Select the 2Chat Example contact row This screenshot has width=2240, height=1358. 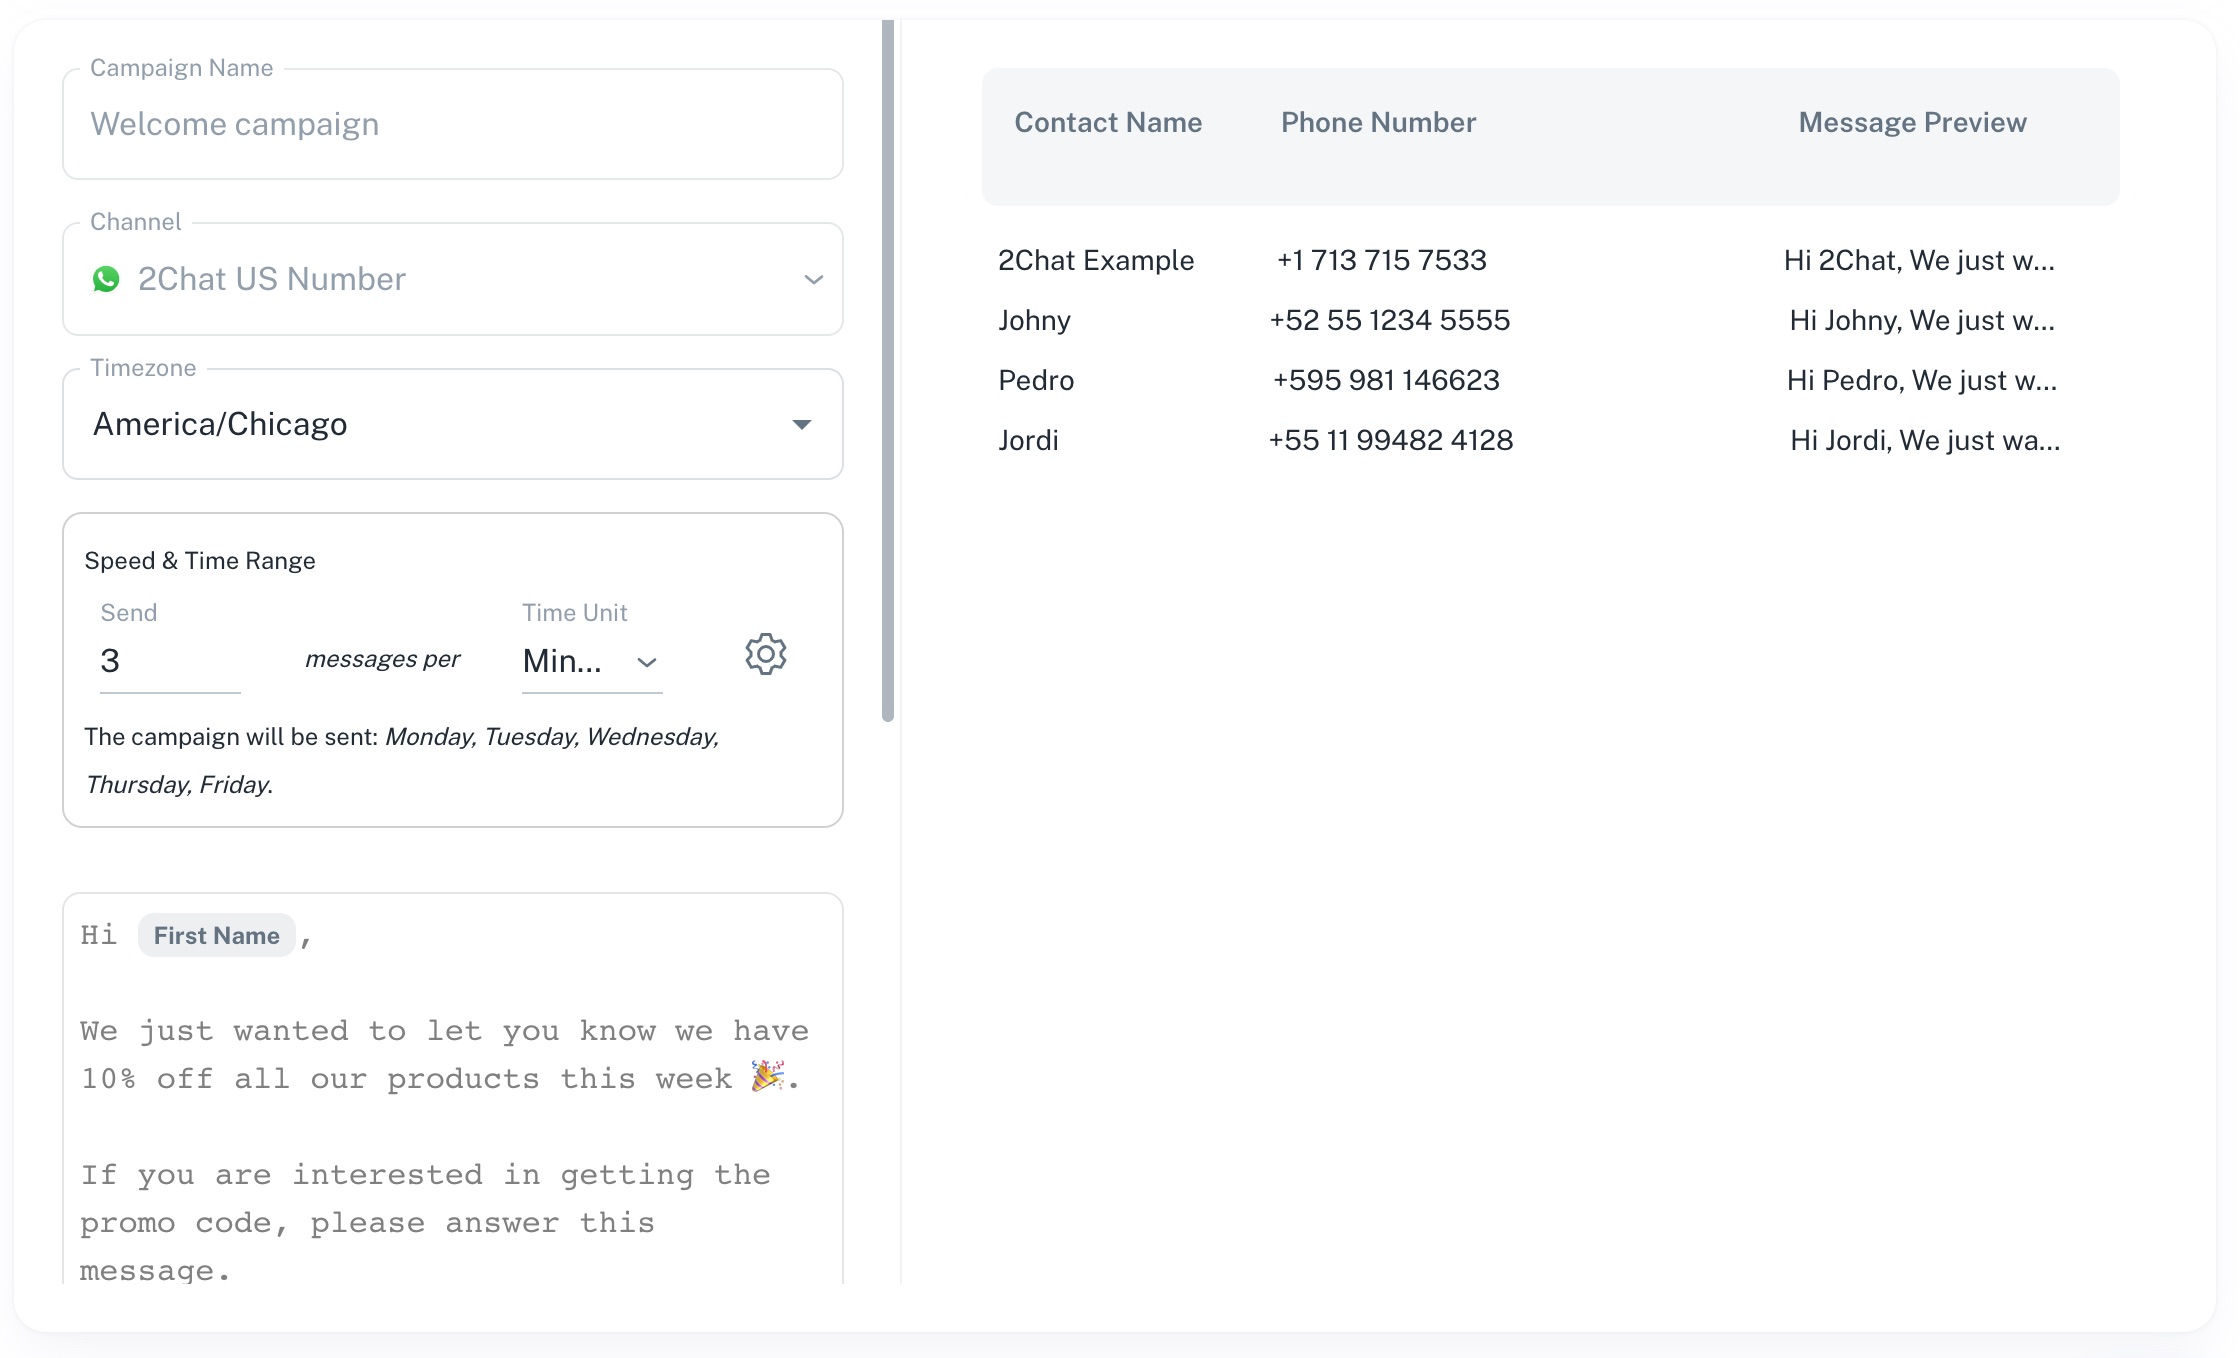tap(1096, 261)
